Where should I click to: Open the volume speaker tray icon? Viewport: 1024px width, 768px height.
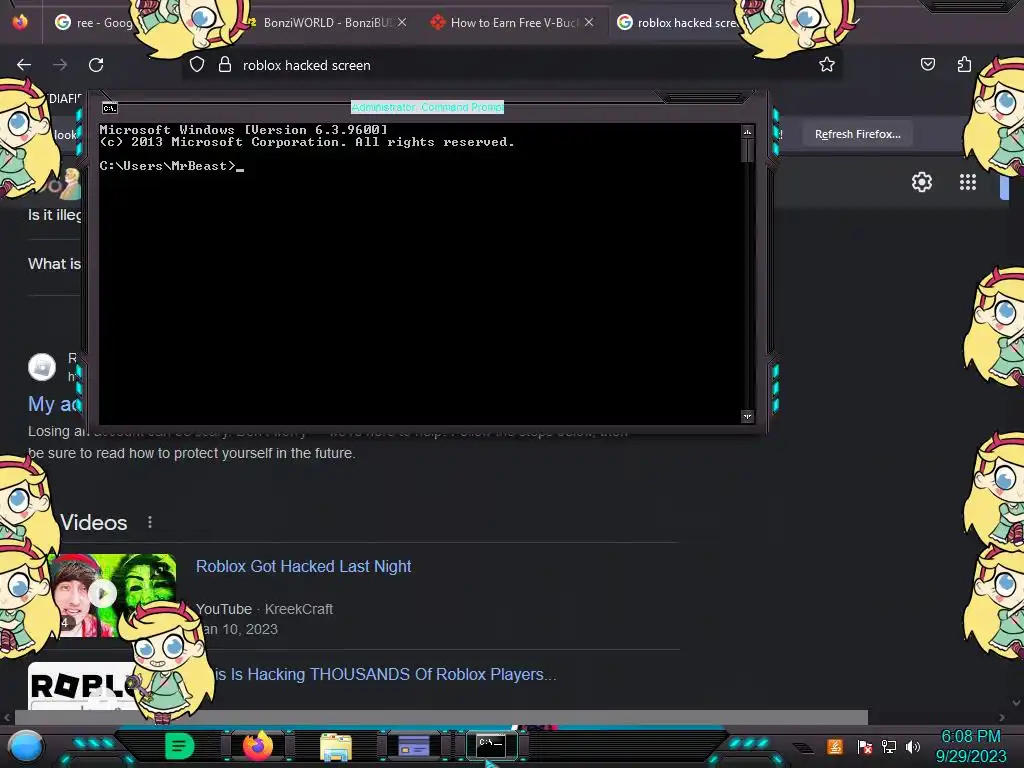tap(913, 746)
